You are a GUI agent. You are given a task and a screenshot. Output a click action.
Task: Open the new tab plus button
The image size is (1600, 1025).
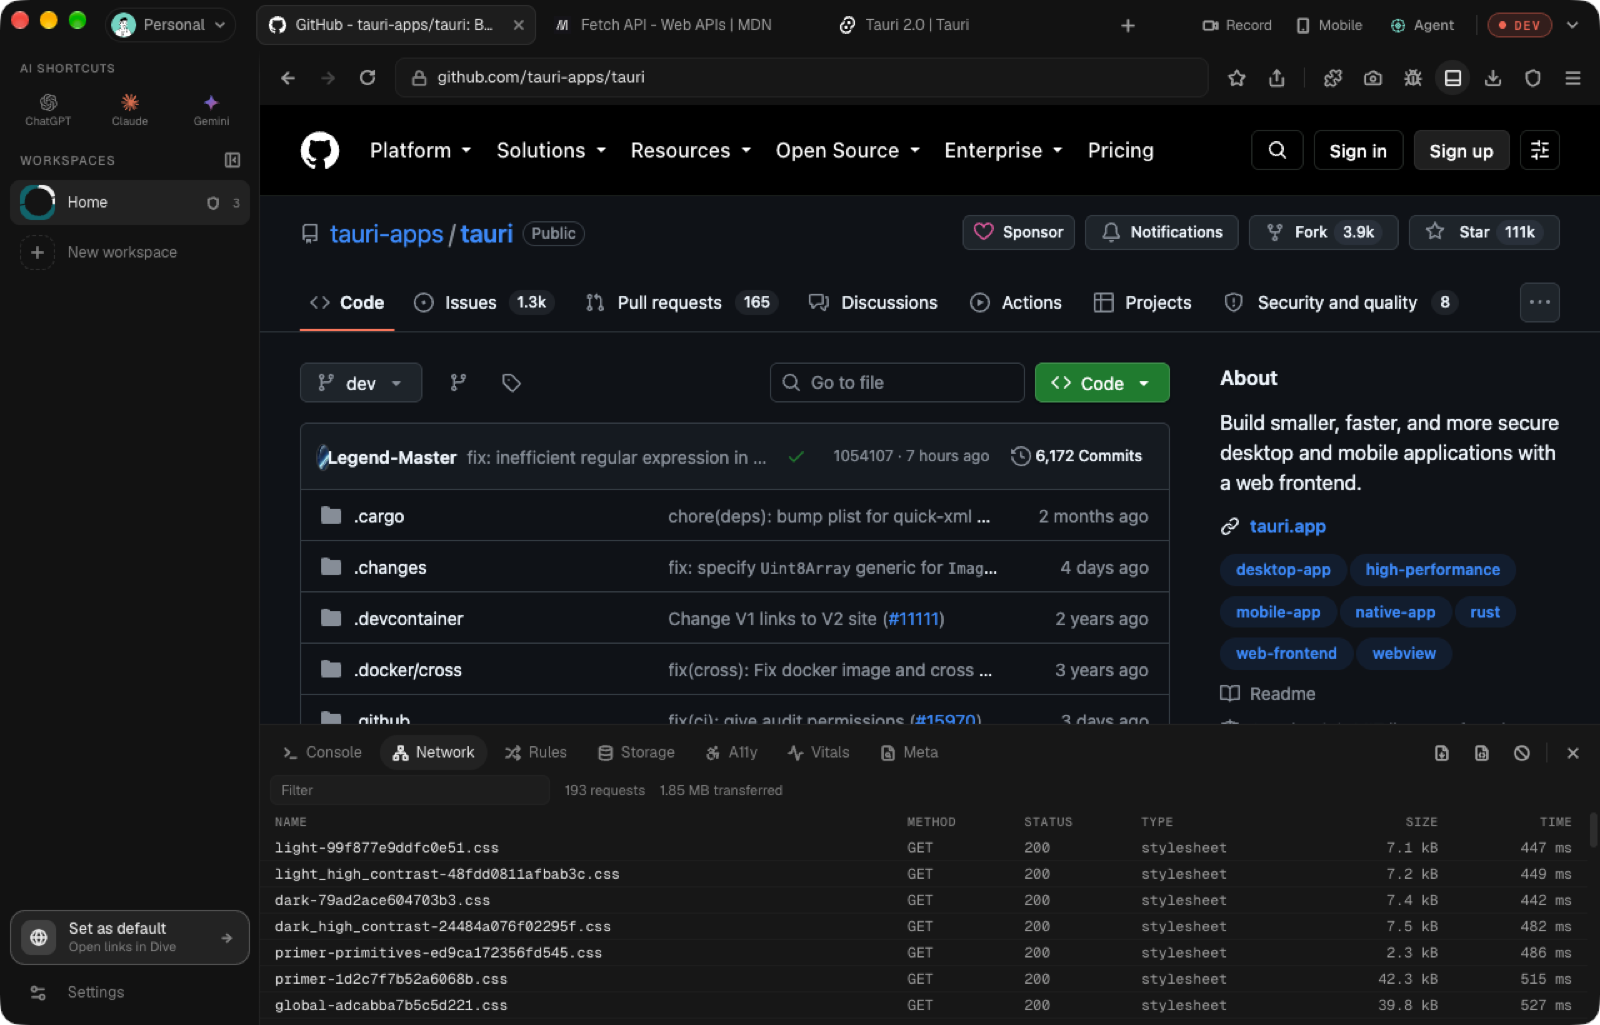(1128, 25)
